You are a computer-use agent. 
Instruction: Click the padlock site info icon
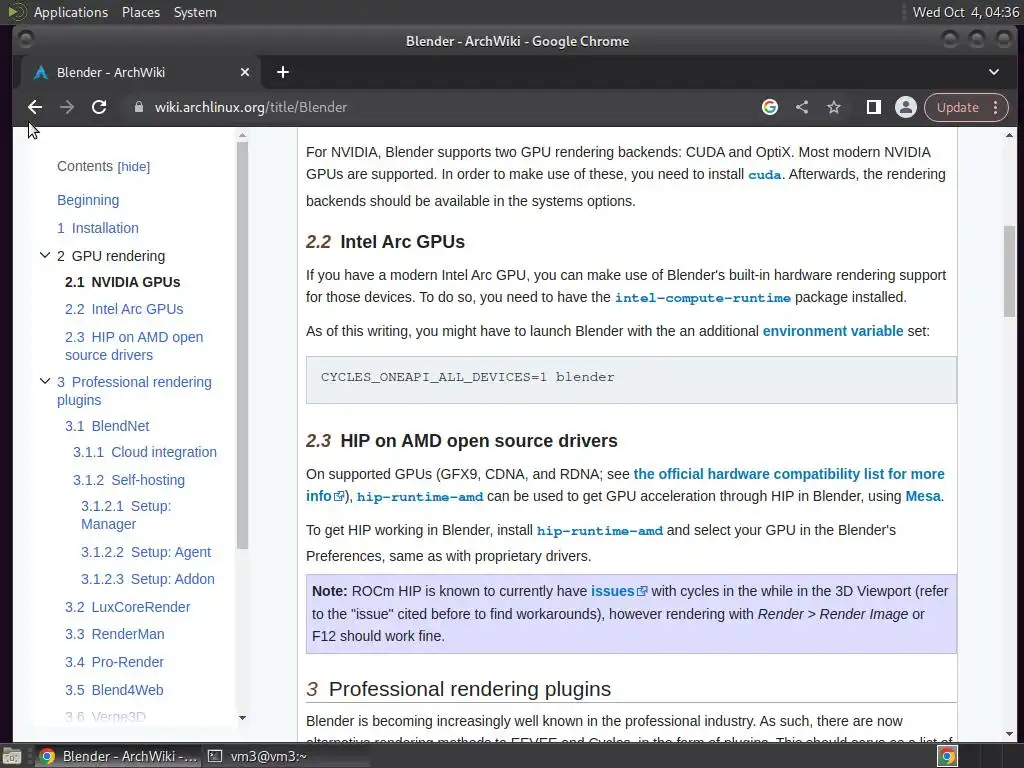click(138, 107)
